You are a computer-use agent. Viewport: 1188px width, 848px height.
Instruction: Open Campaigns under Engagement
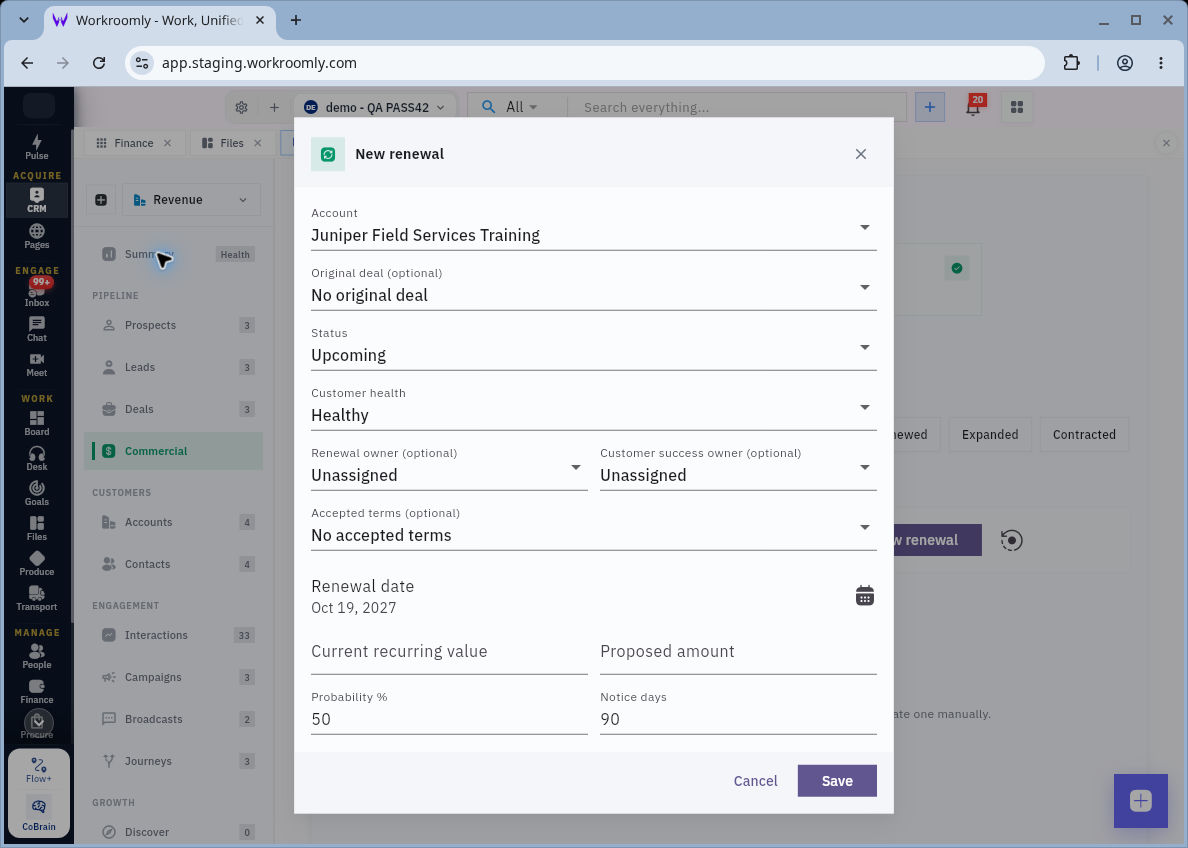point(174,677)
